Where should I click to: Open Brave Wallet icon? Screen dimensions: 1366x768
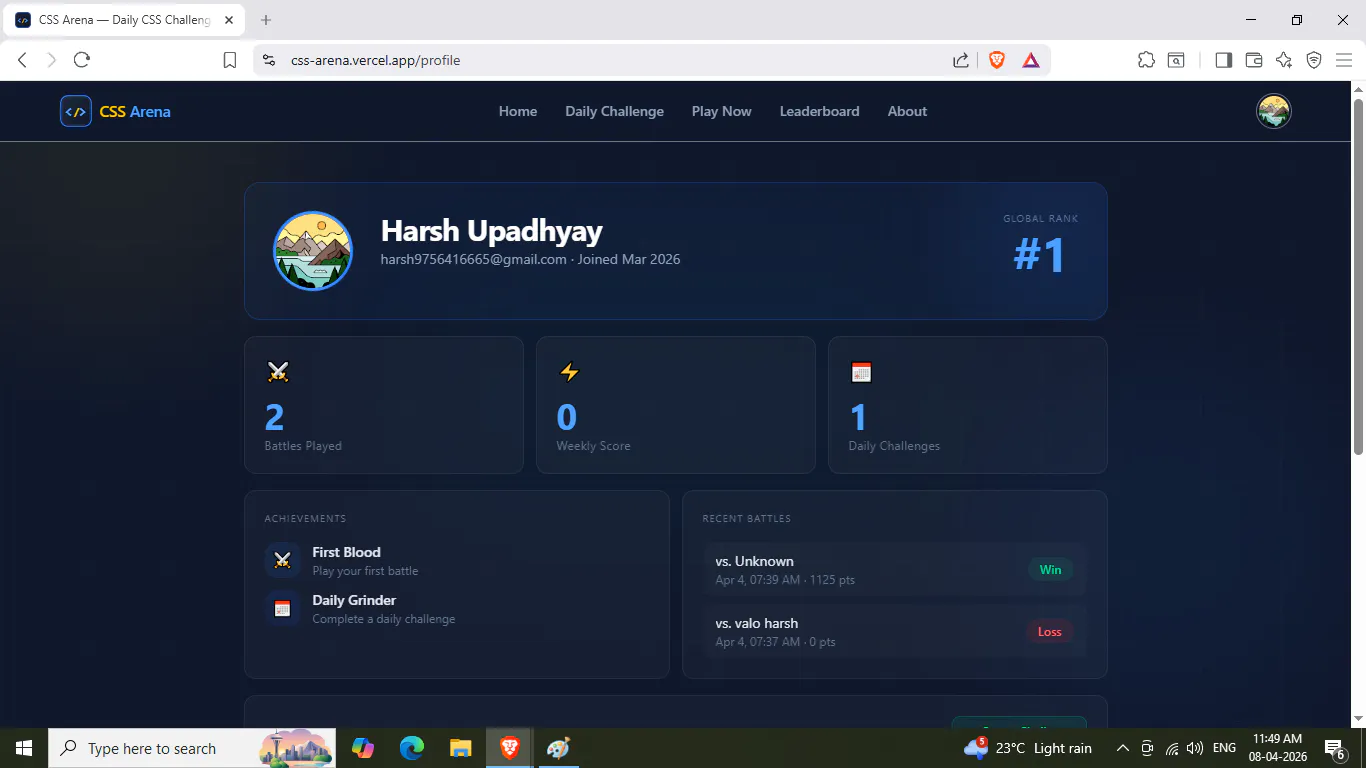(x=1253, y=60)
